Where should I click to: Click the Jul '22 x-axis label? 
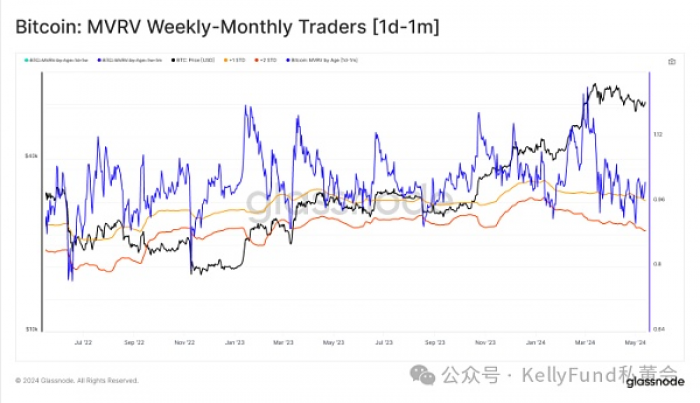(x=83, y=342)
